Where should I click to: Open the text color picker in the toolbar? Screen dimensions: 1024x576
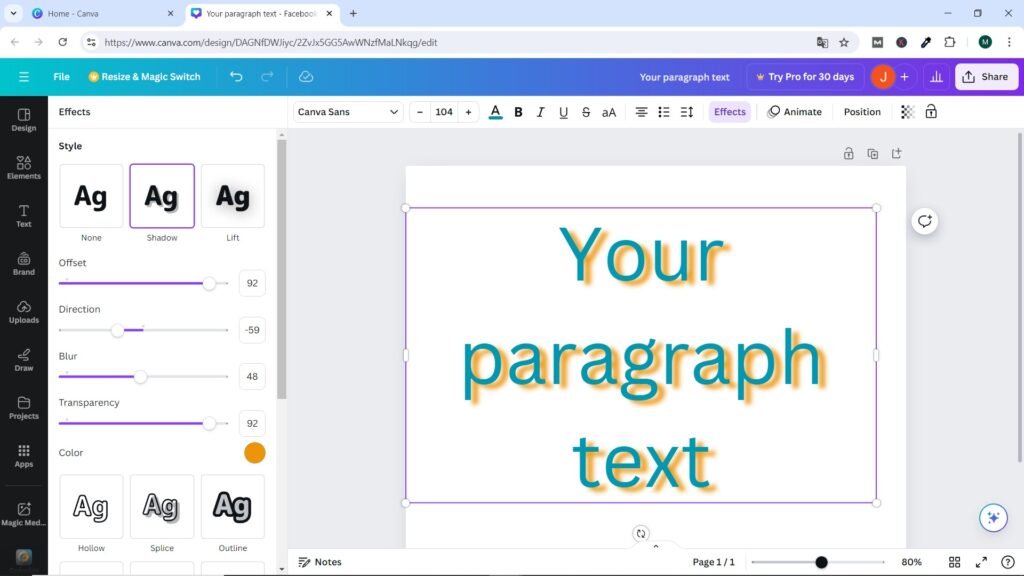(495, 112)
